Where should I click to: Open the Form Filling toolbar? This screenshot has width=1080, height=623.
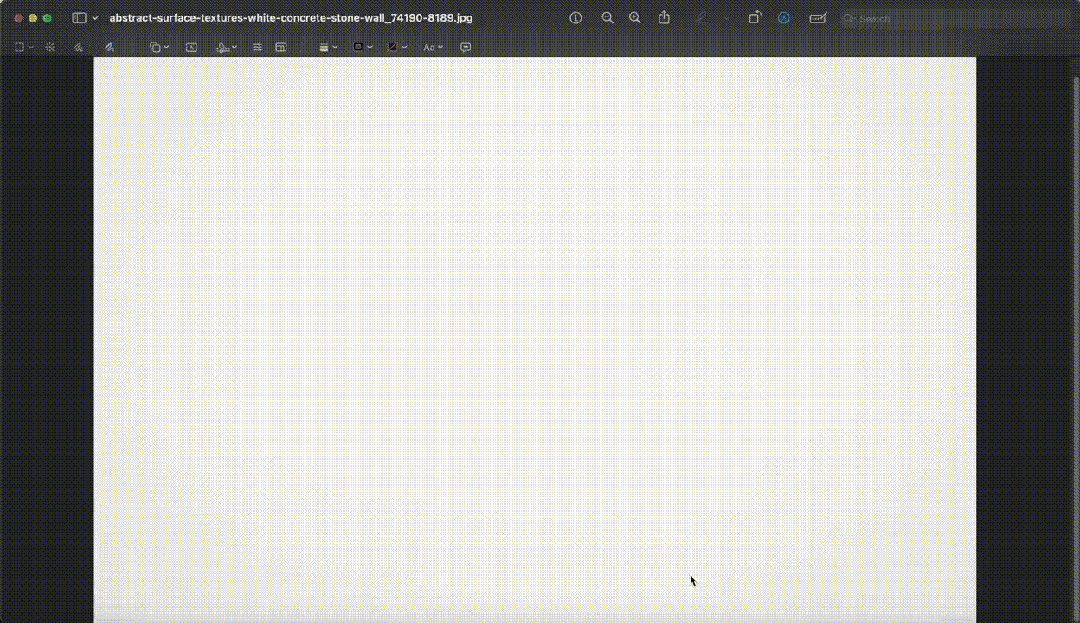tap(818, 18)
